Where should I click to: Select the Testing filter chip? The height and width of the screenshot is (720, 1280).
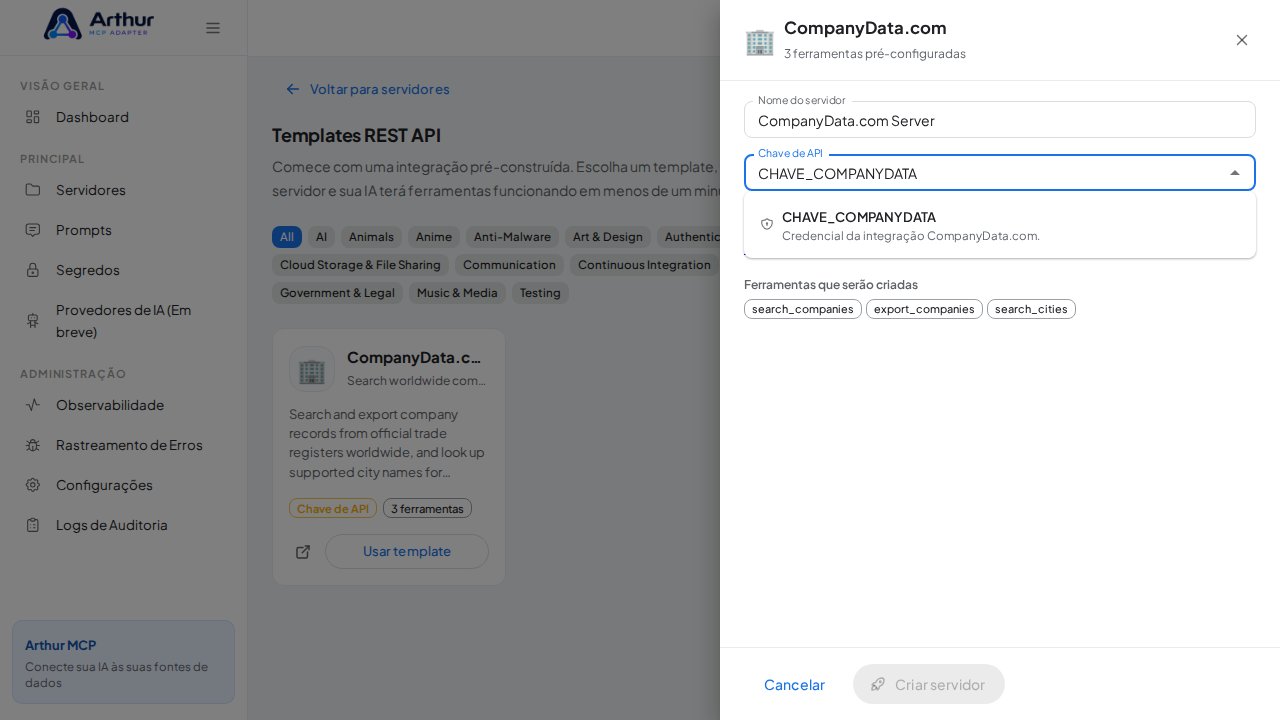tap(540, 293)
